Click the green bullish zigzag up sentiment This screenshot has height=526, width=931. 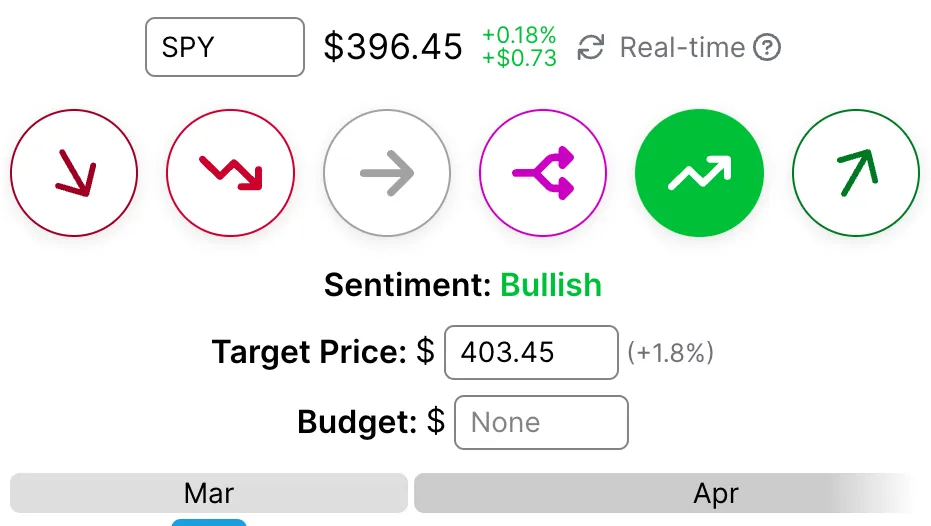coord(699,174)
